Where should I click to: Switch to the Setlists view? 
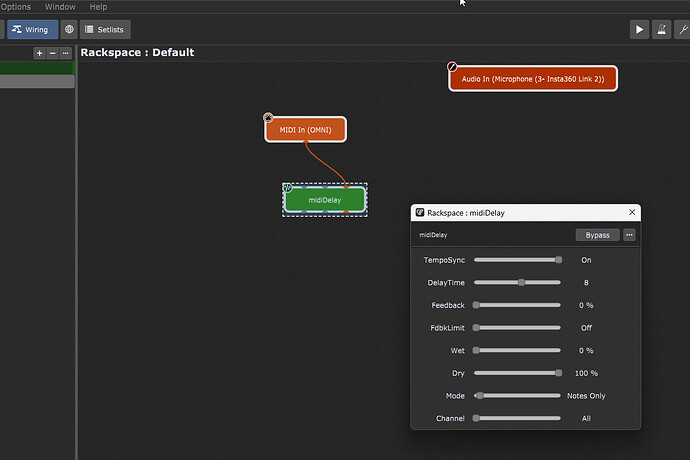coord(105,30)
